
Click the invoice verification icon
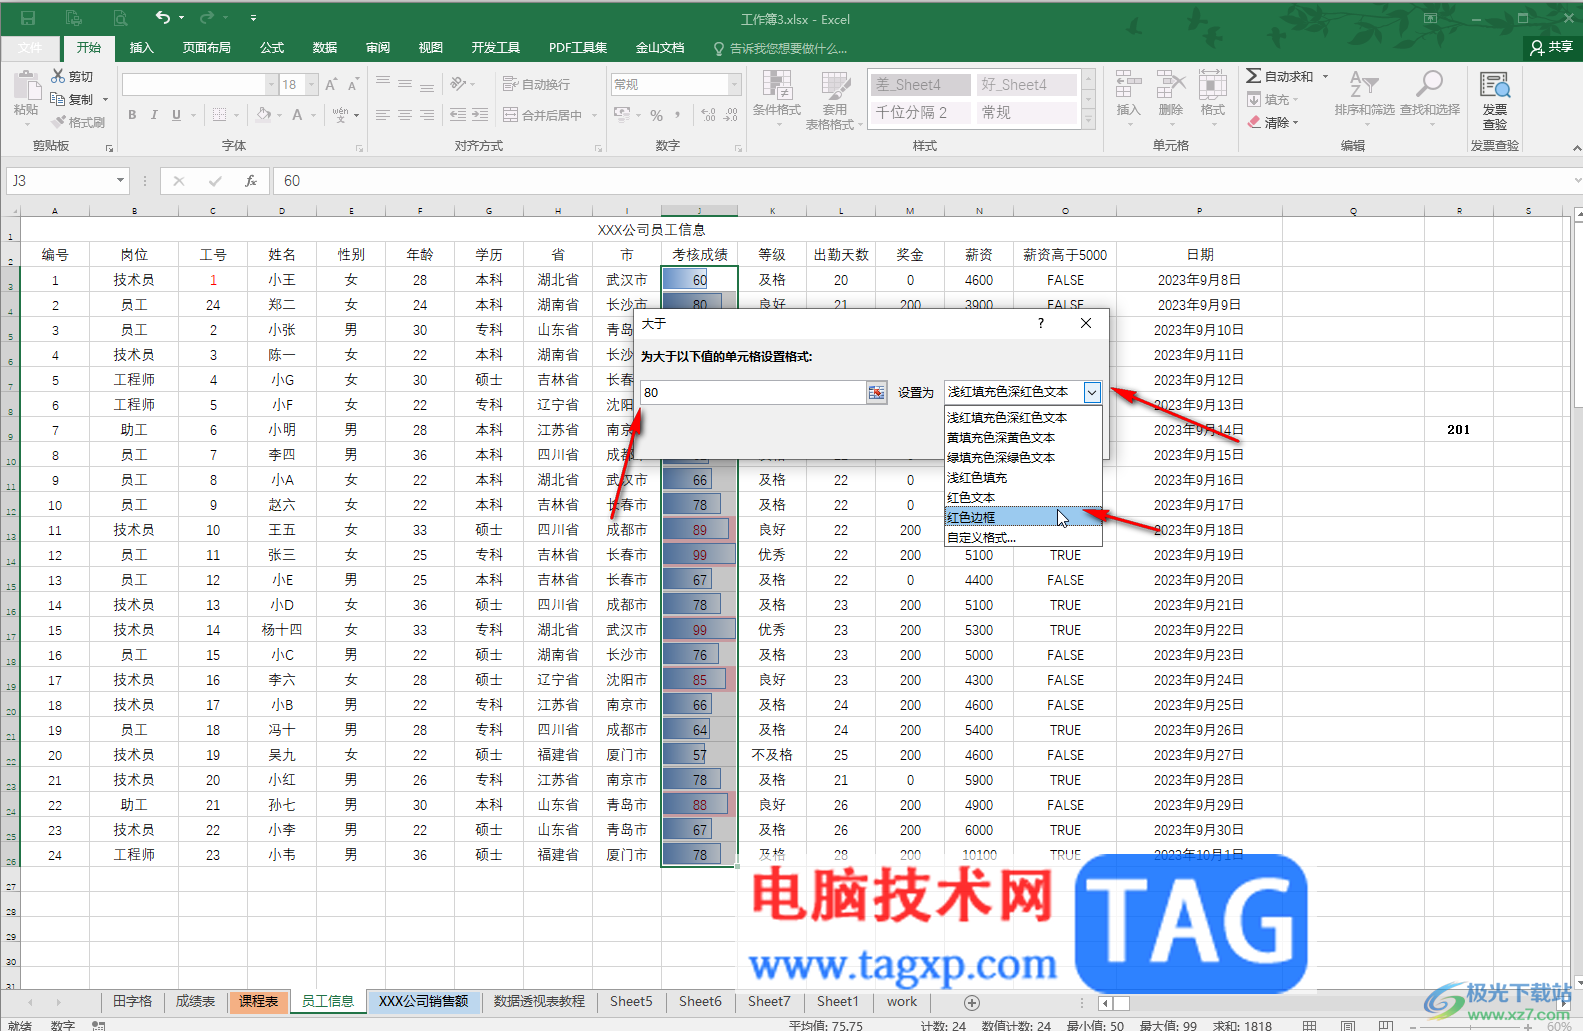tap(1495, 86)
